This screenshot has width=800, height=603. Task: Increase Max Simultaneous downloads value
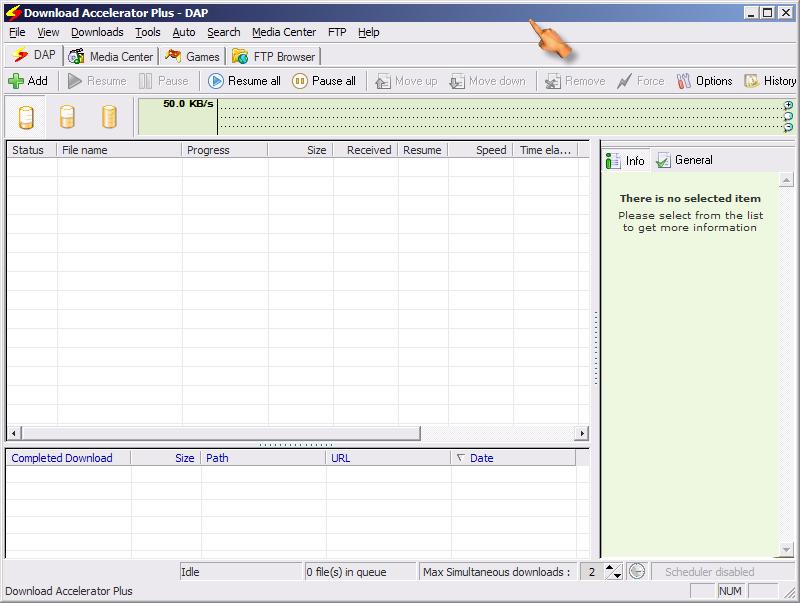608,567
